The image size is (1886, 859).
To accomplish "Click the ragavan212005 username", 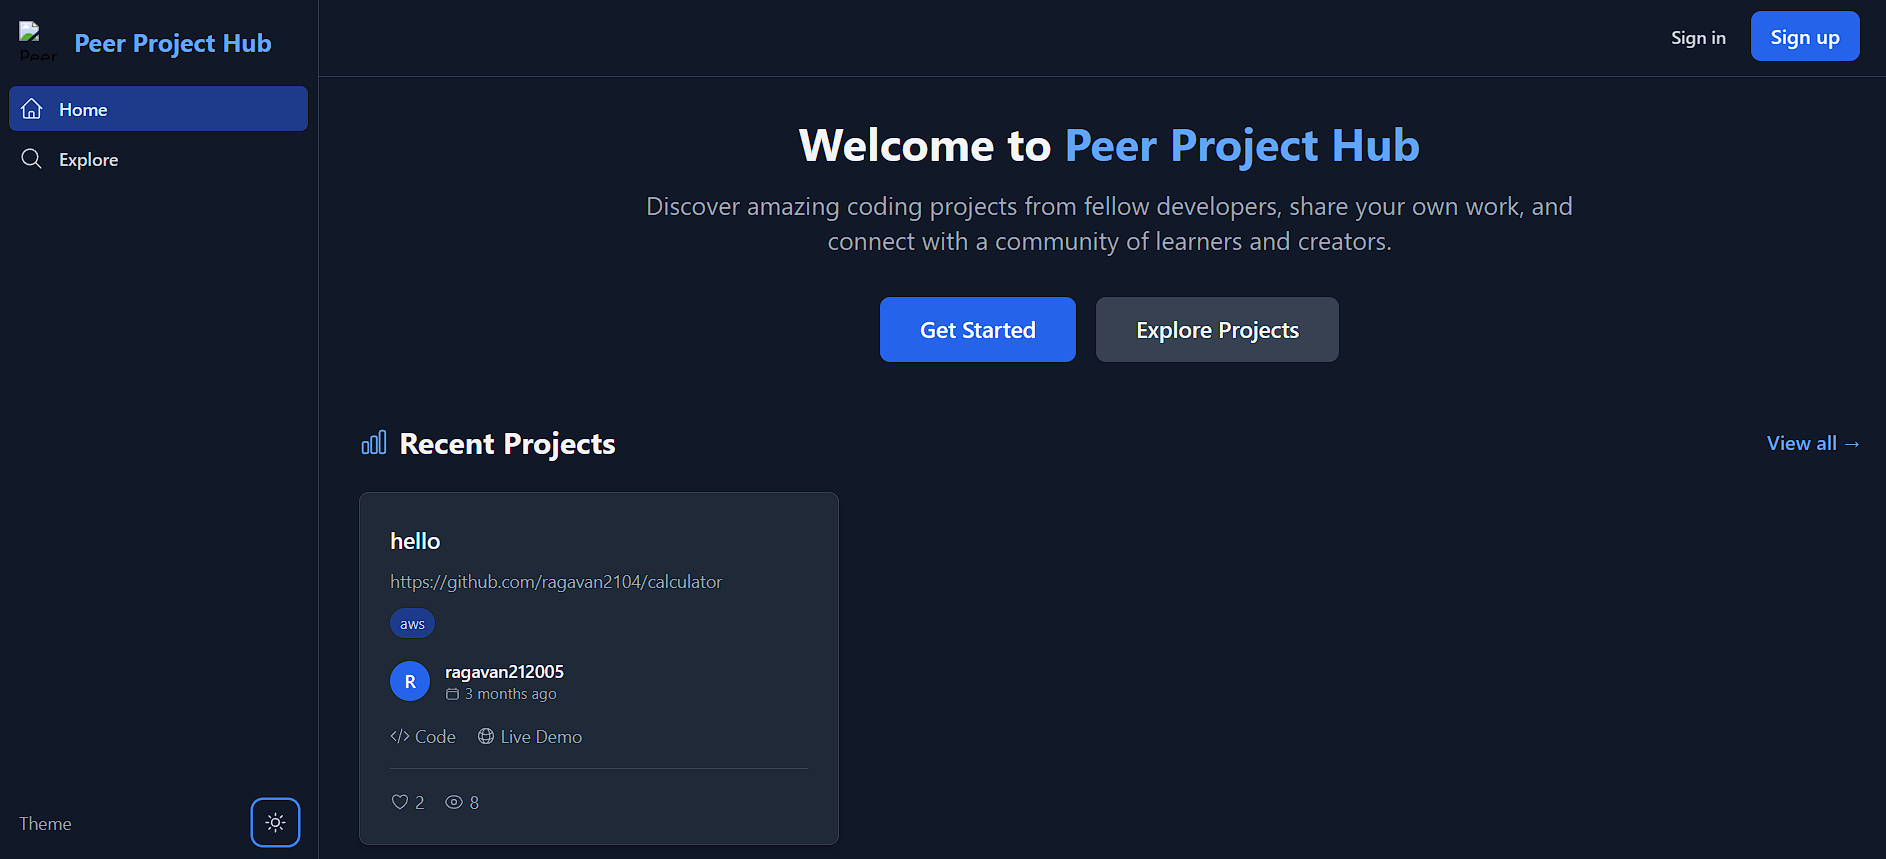I will pos(504,672).
